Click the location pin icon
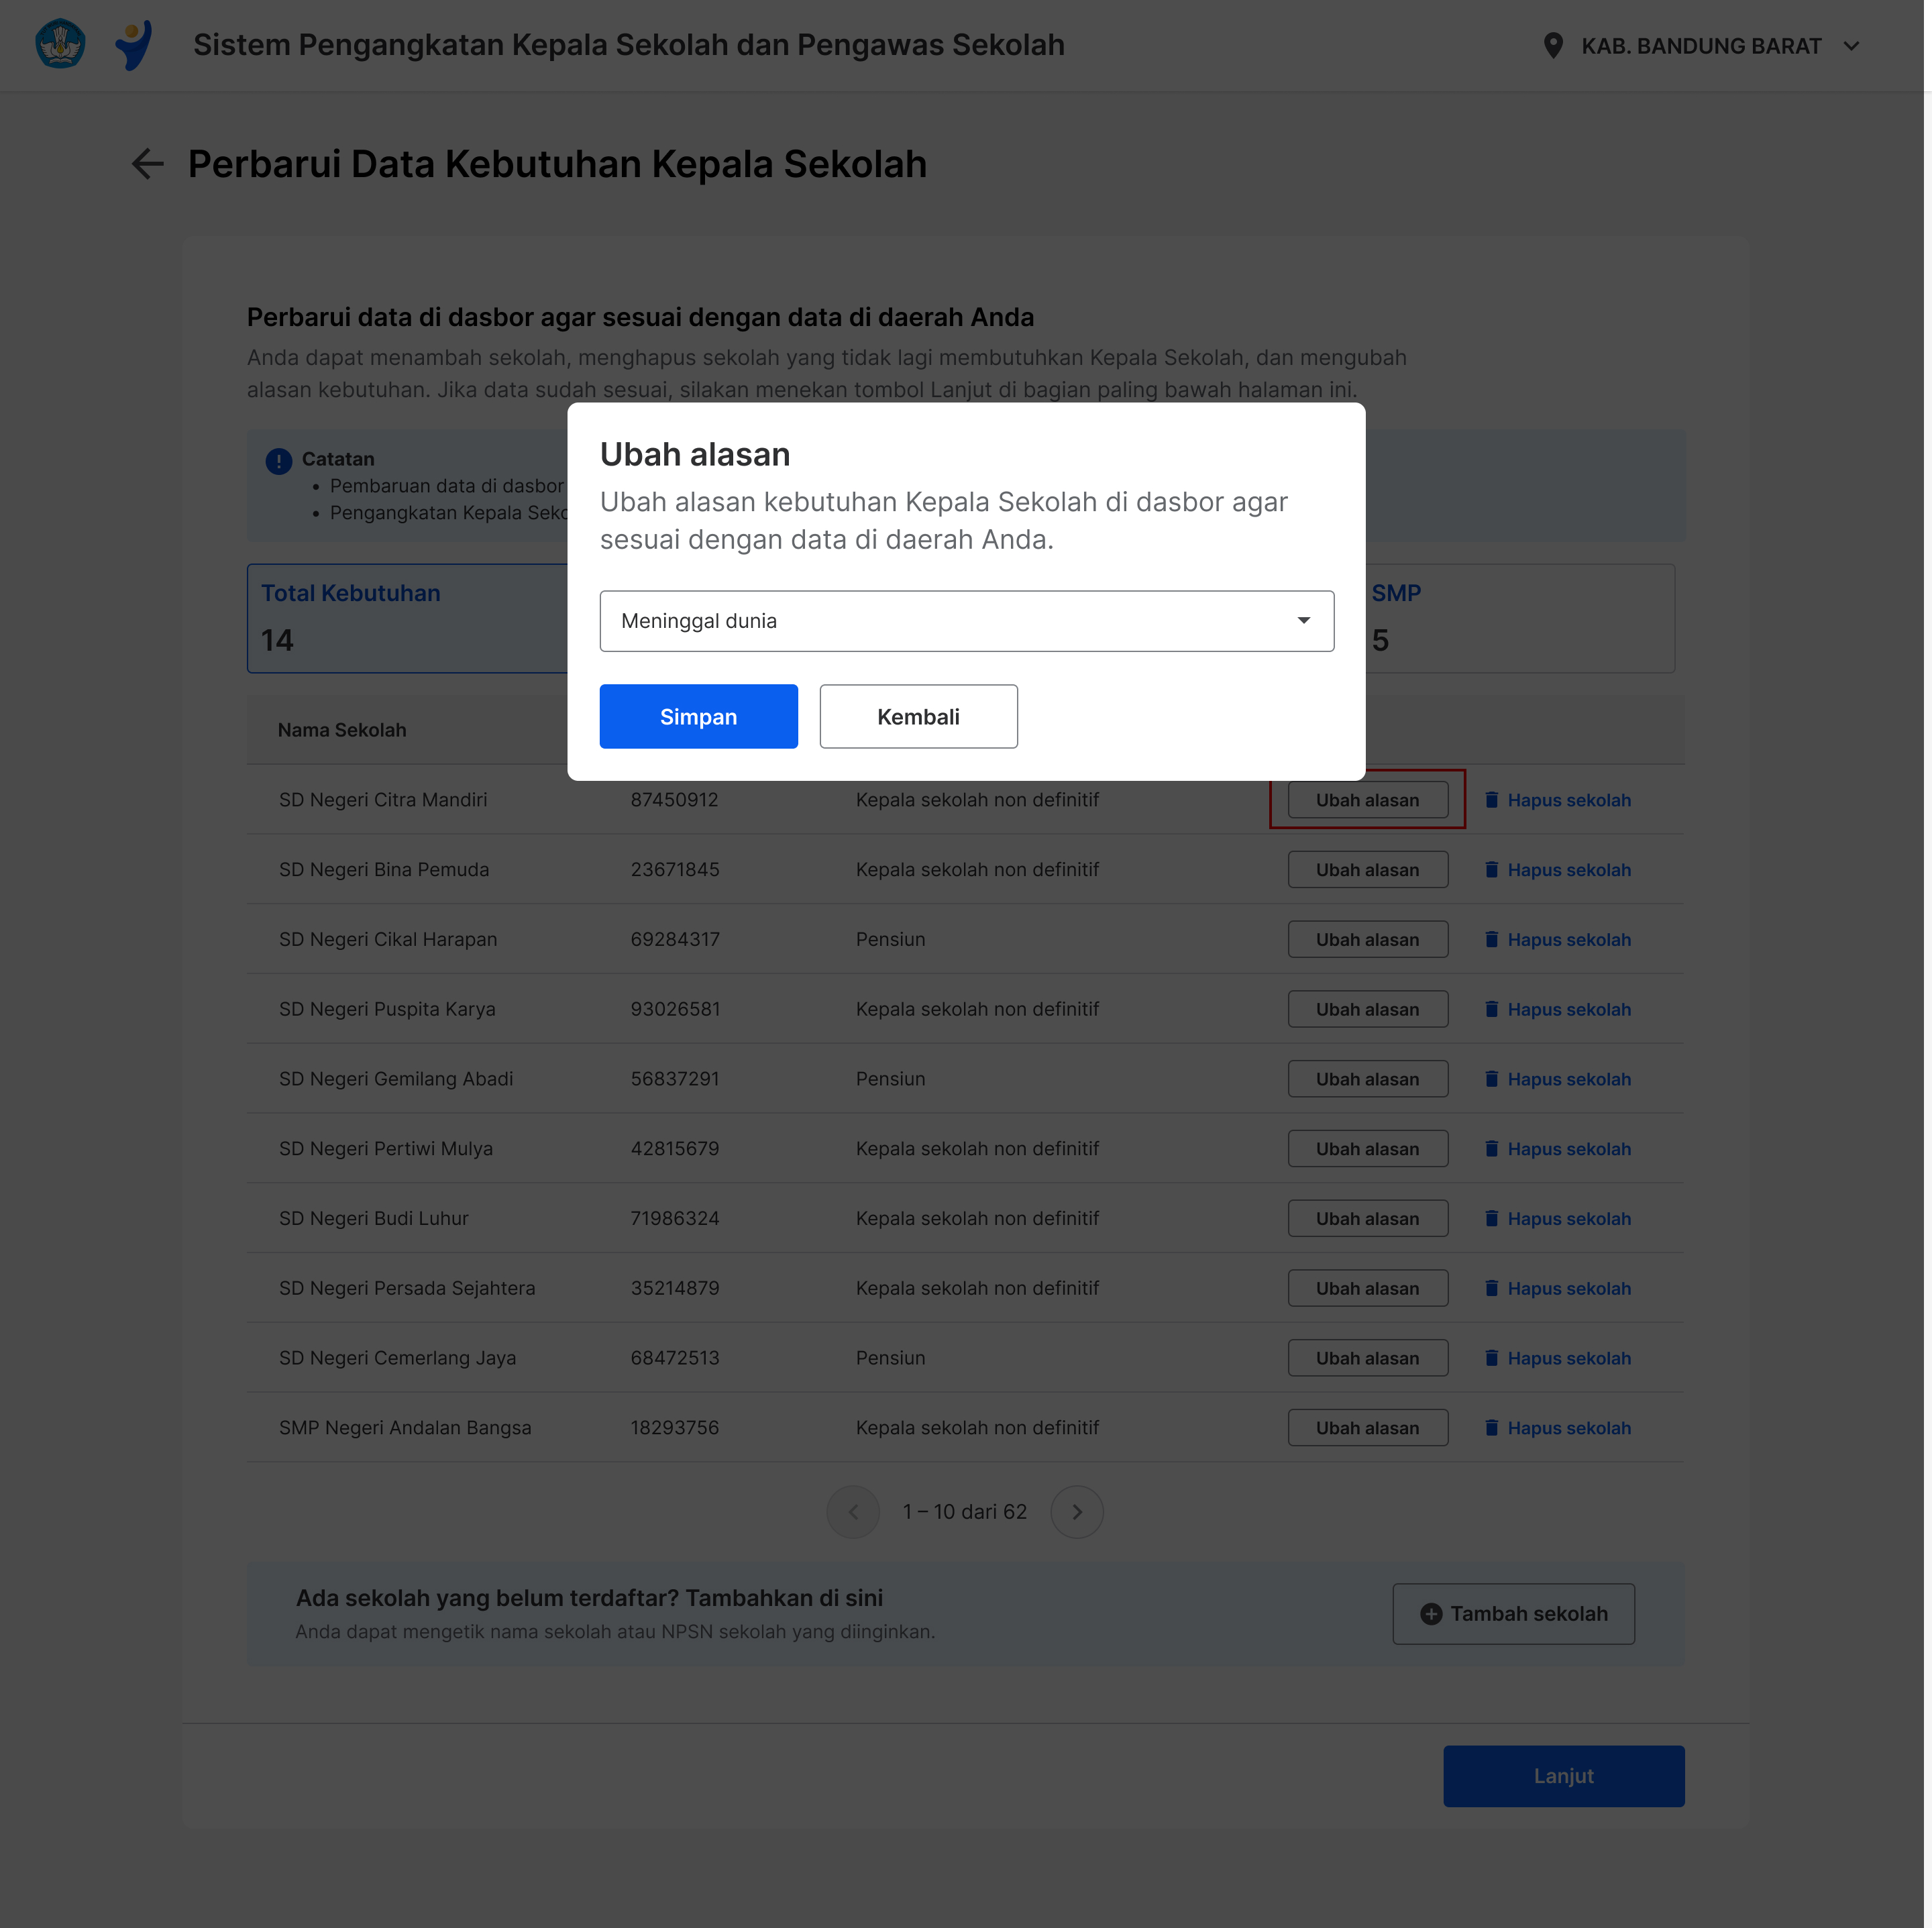Screen dimensions: 1932x1928 [x=1552, y=46]
